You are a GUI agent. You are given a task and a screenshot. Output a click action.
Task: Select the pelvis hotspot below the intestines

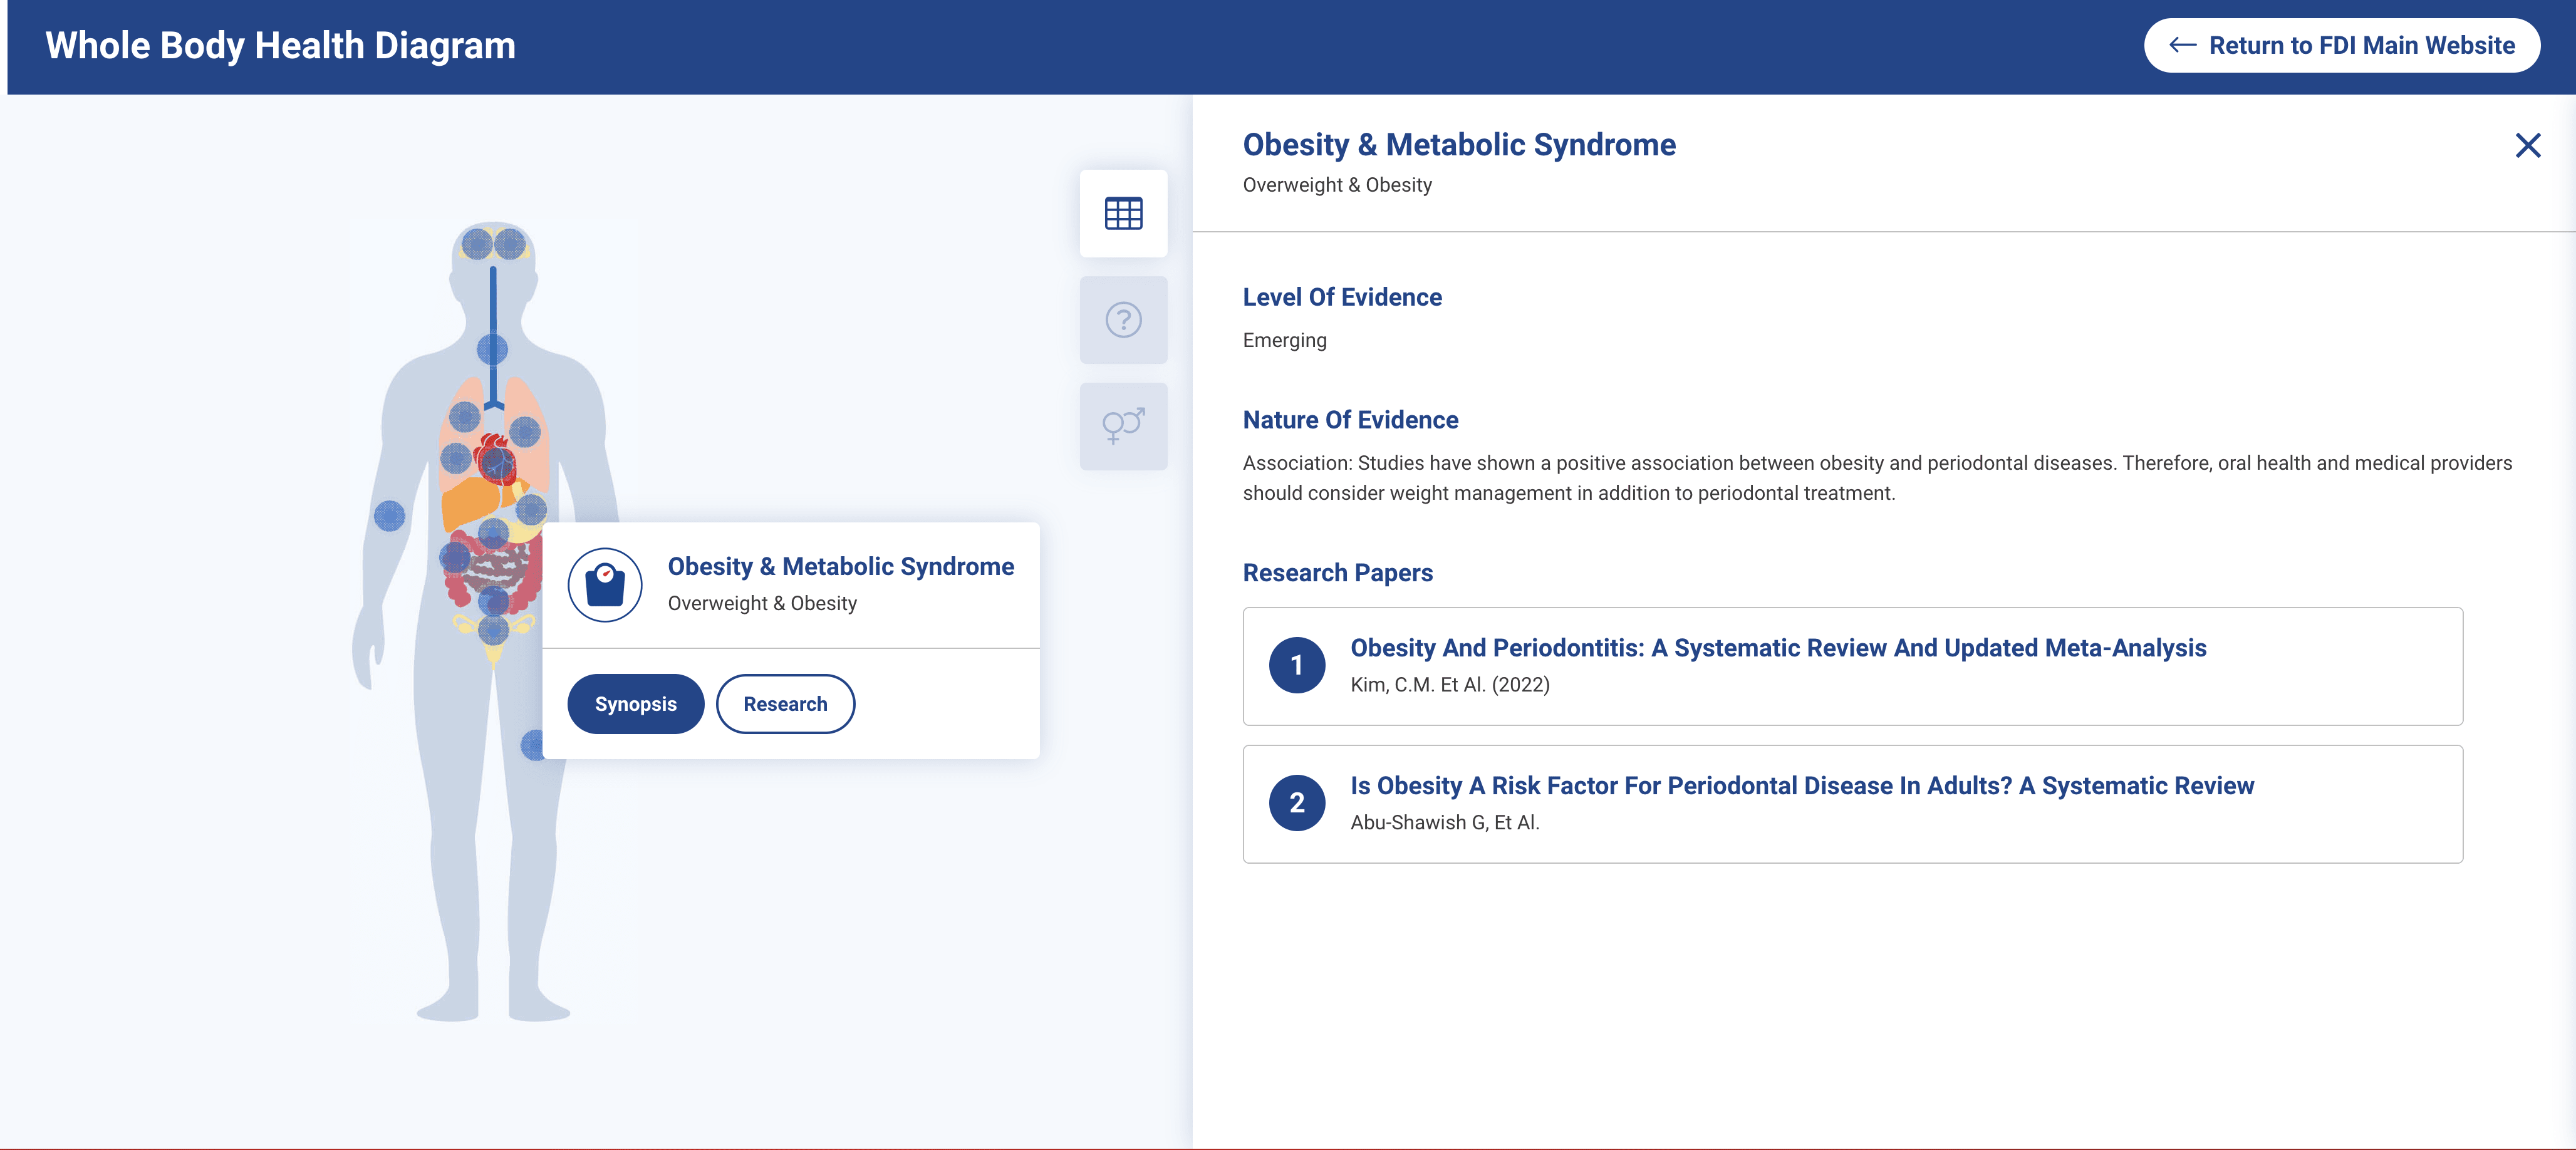click(493, 630)
